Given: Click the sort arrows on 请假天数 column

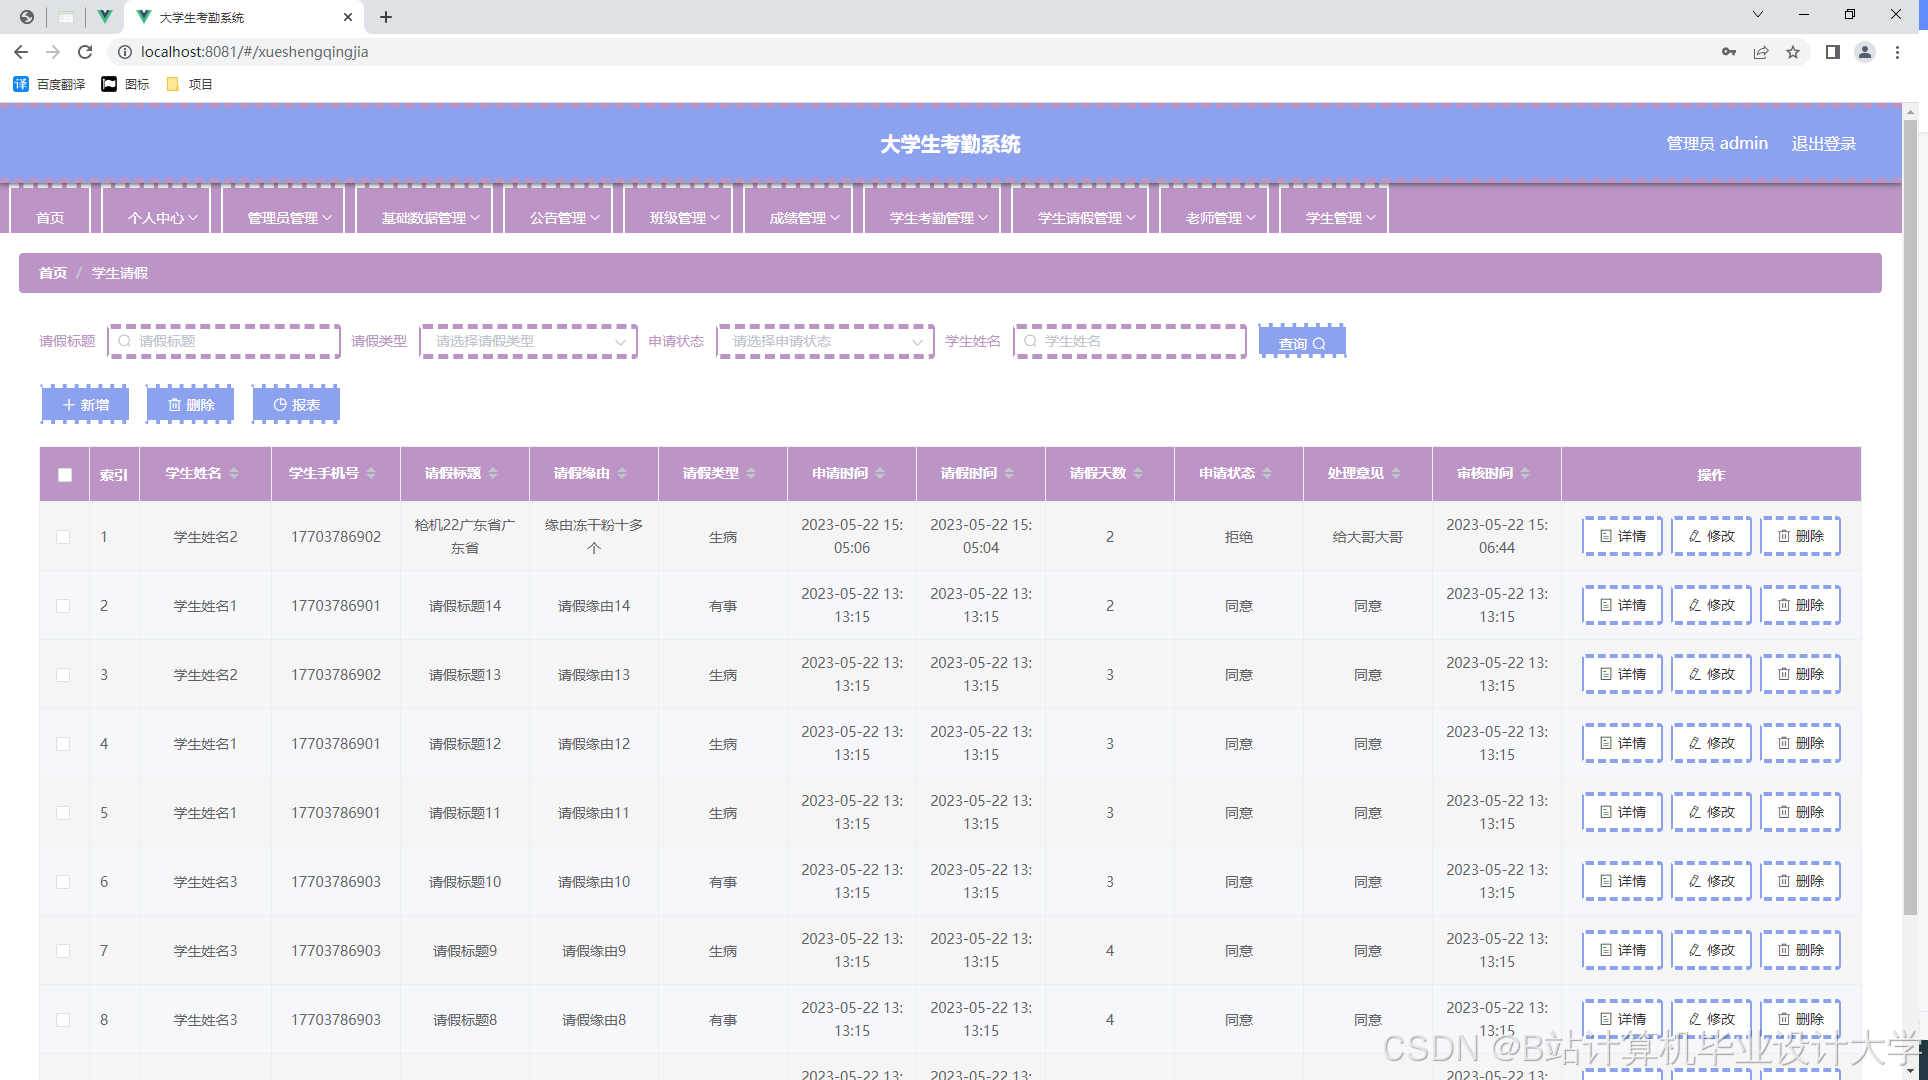Looking at the screenshot, I should point(1138,474).
